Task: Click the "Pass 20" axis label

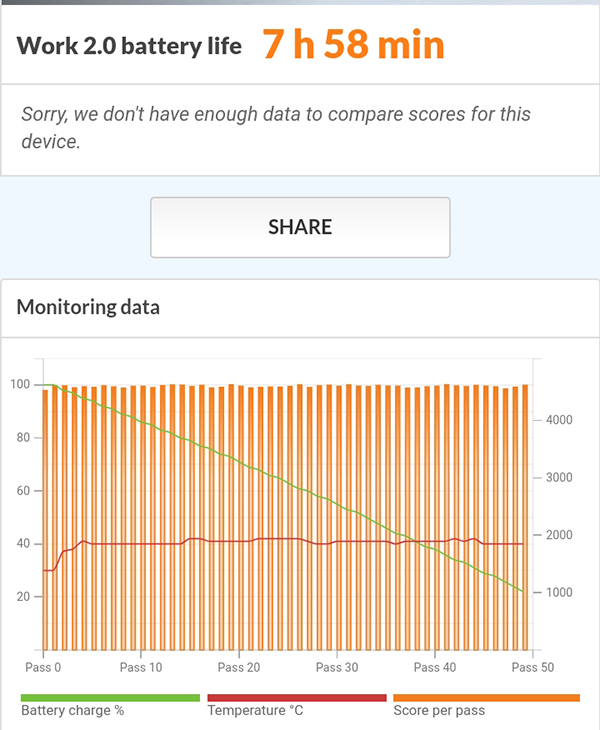Action: [x=238, y=667]
